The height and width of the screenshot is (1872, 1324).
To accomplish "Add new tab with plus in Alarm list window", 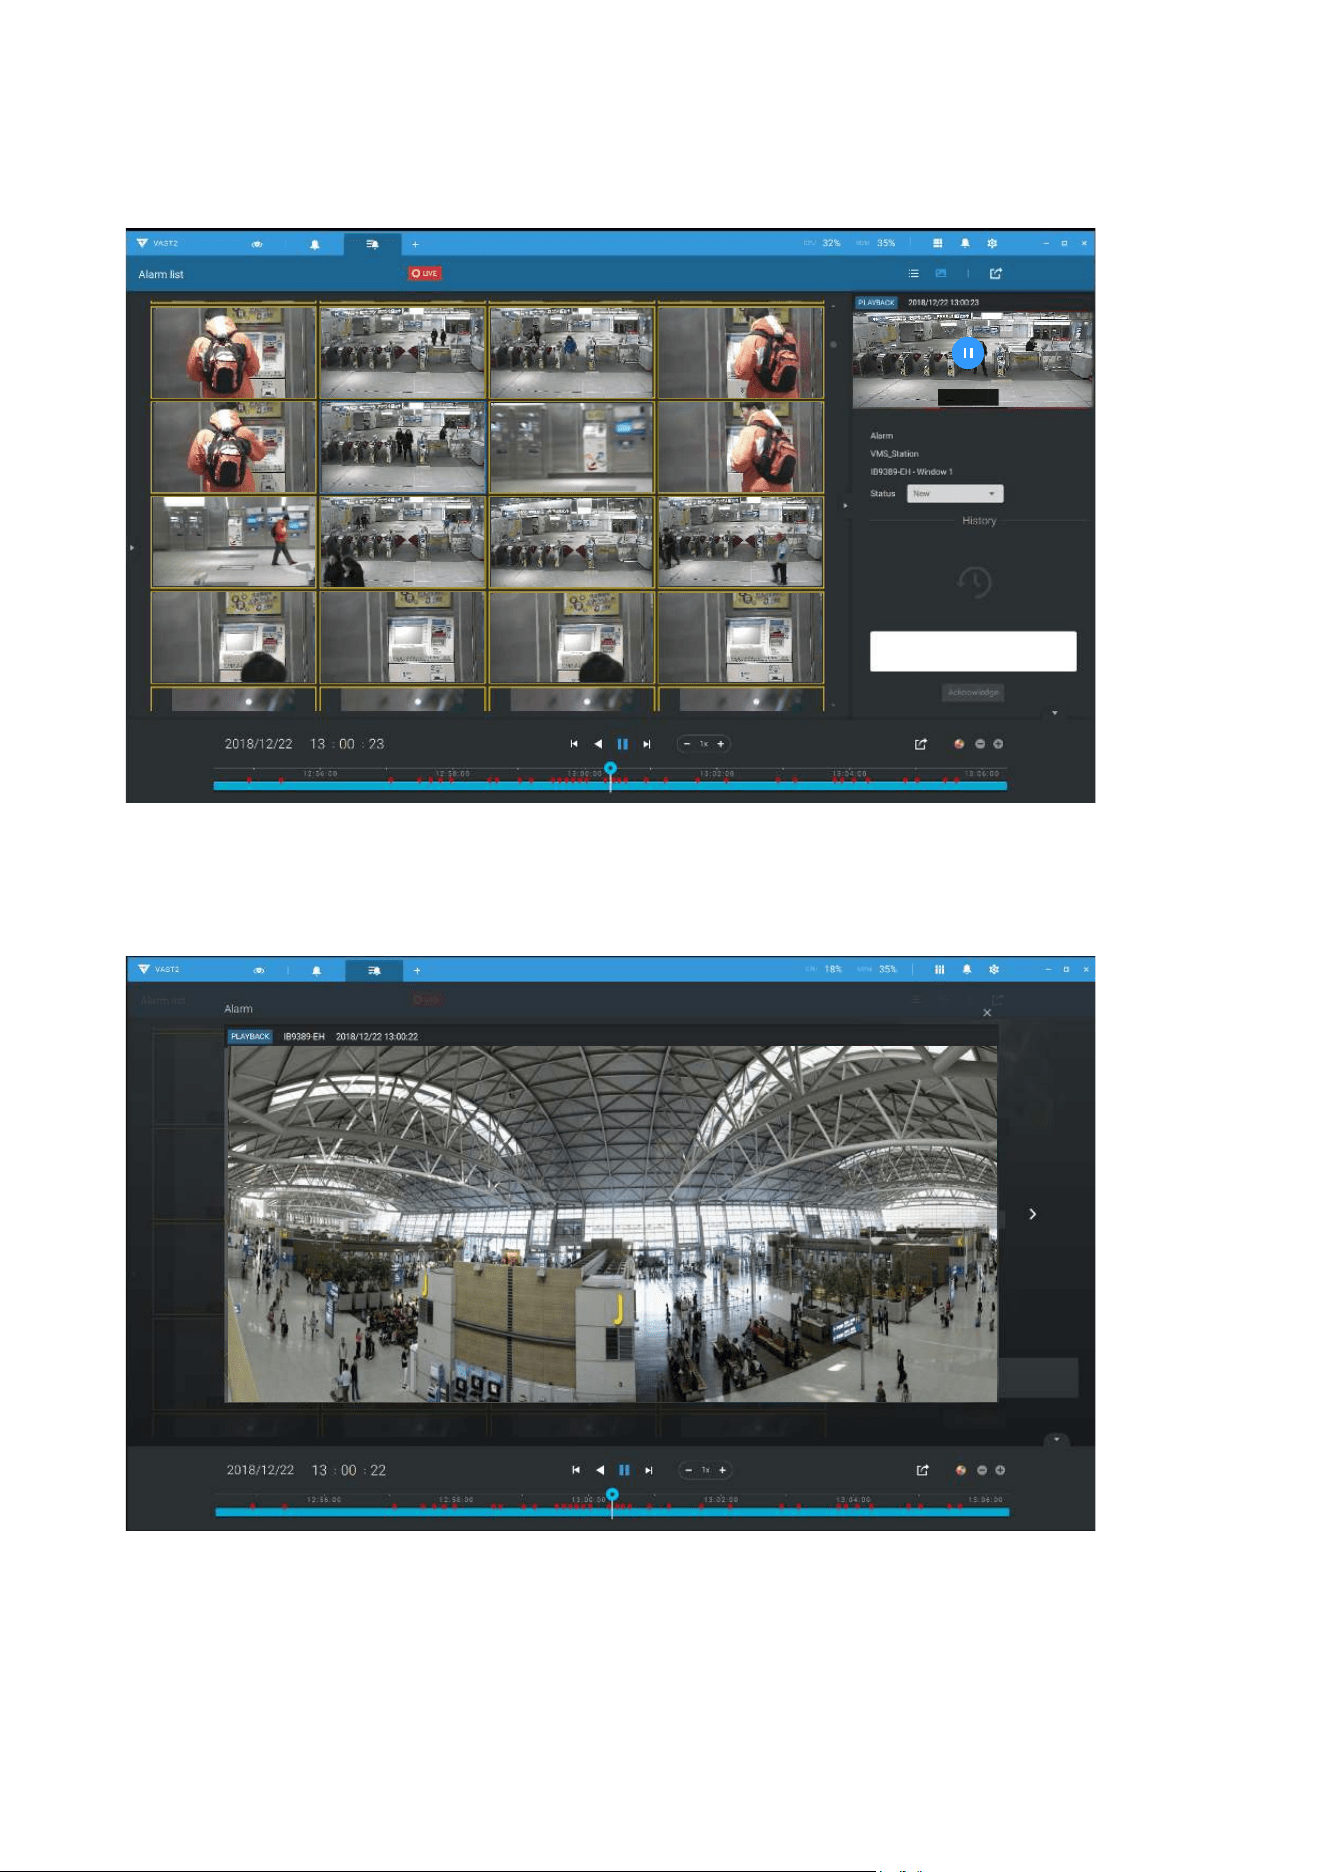I will (415, 244).
